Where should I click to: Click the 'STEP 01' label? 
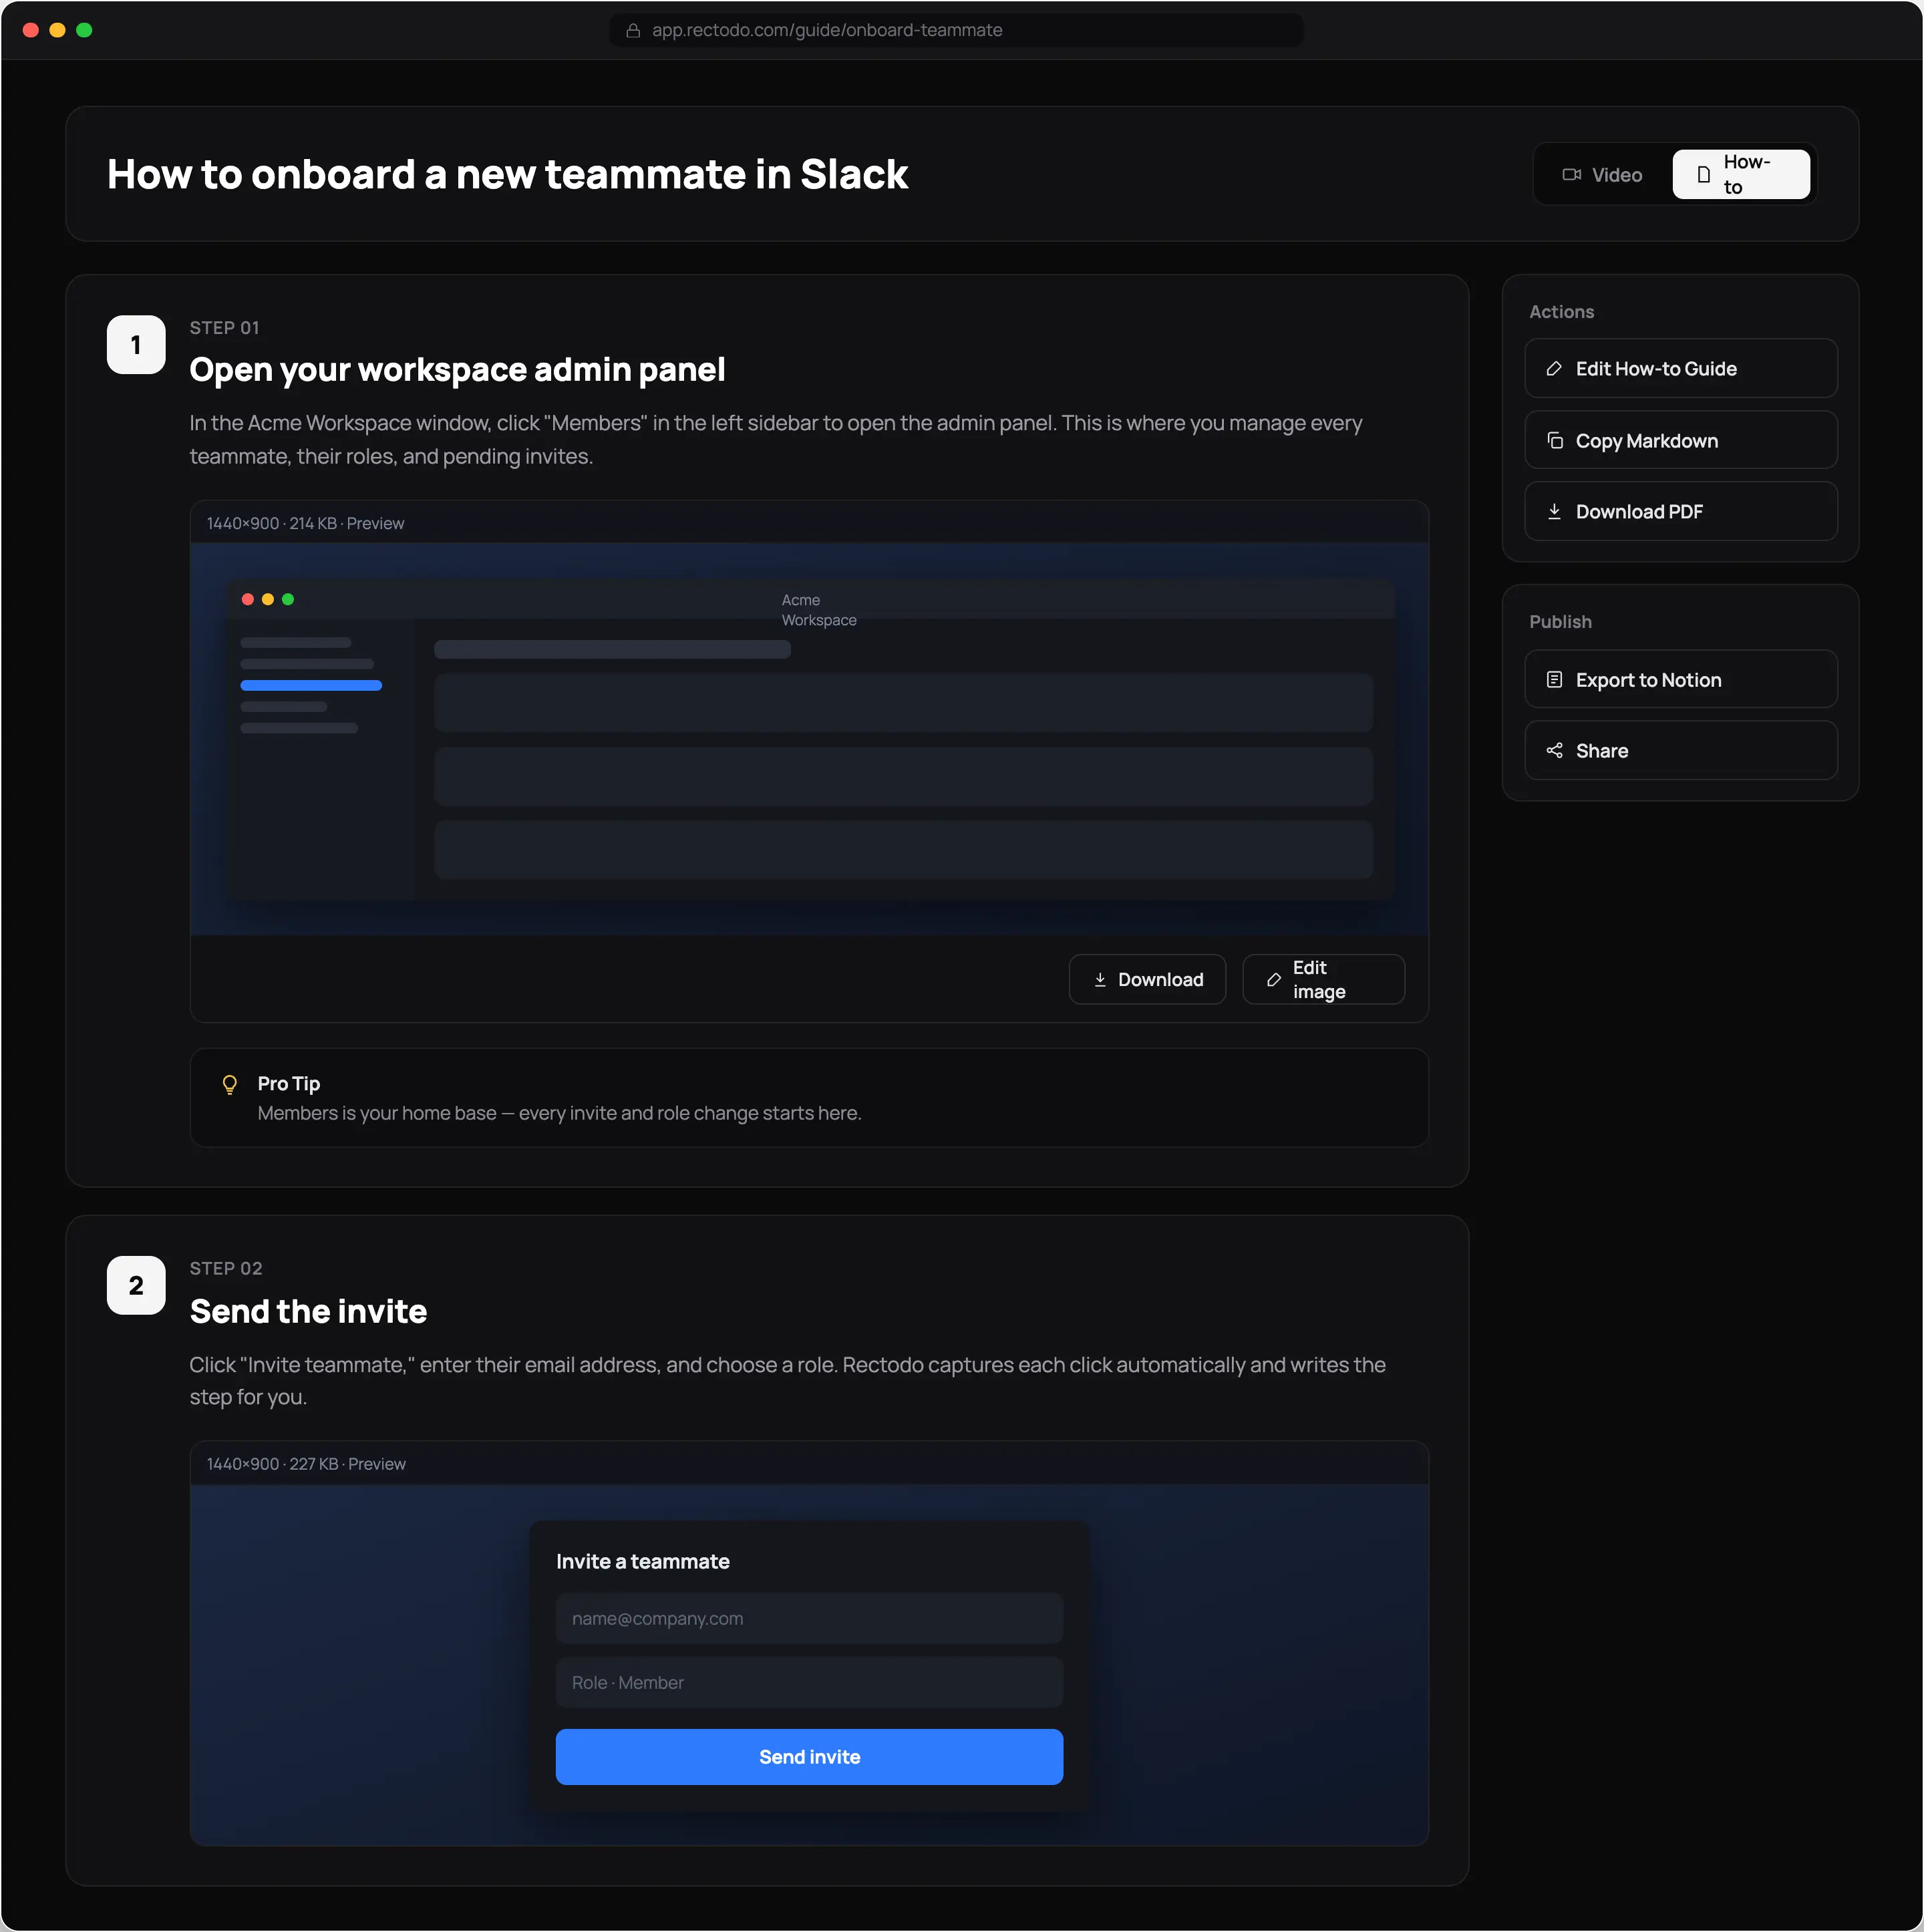tap(224, 328)
